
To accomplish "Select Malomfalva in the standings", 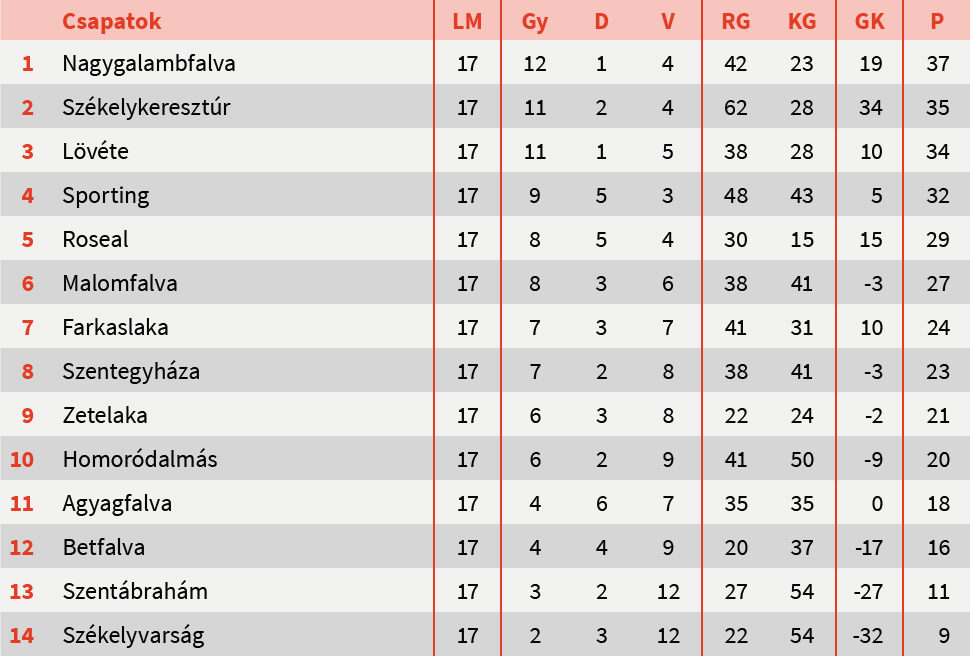I will (120, 284).
